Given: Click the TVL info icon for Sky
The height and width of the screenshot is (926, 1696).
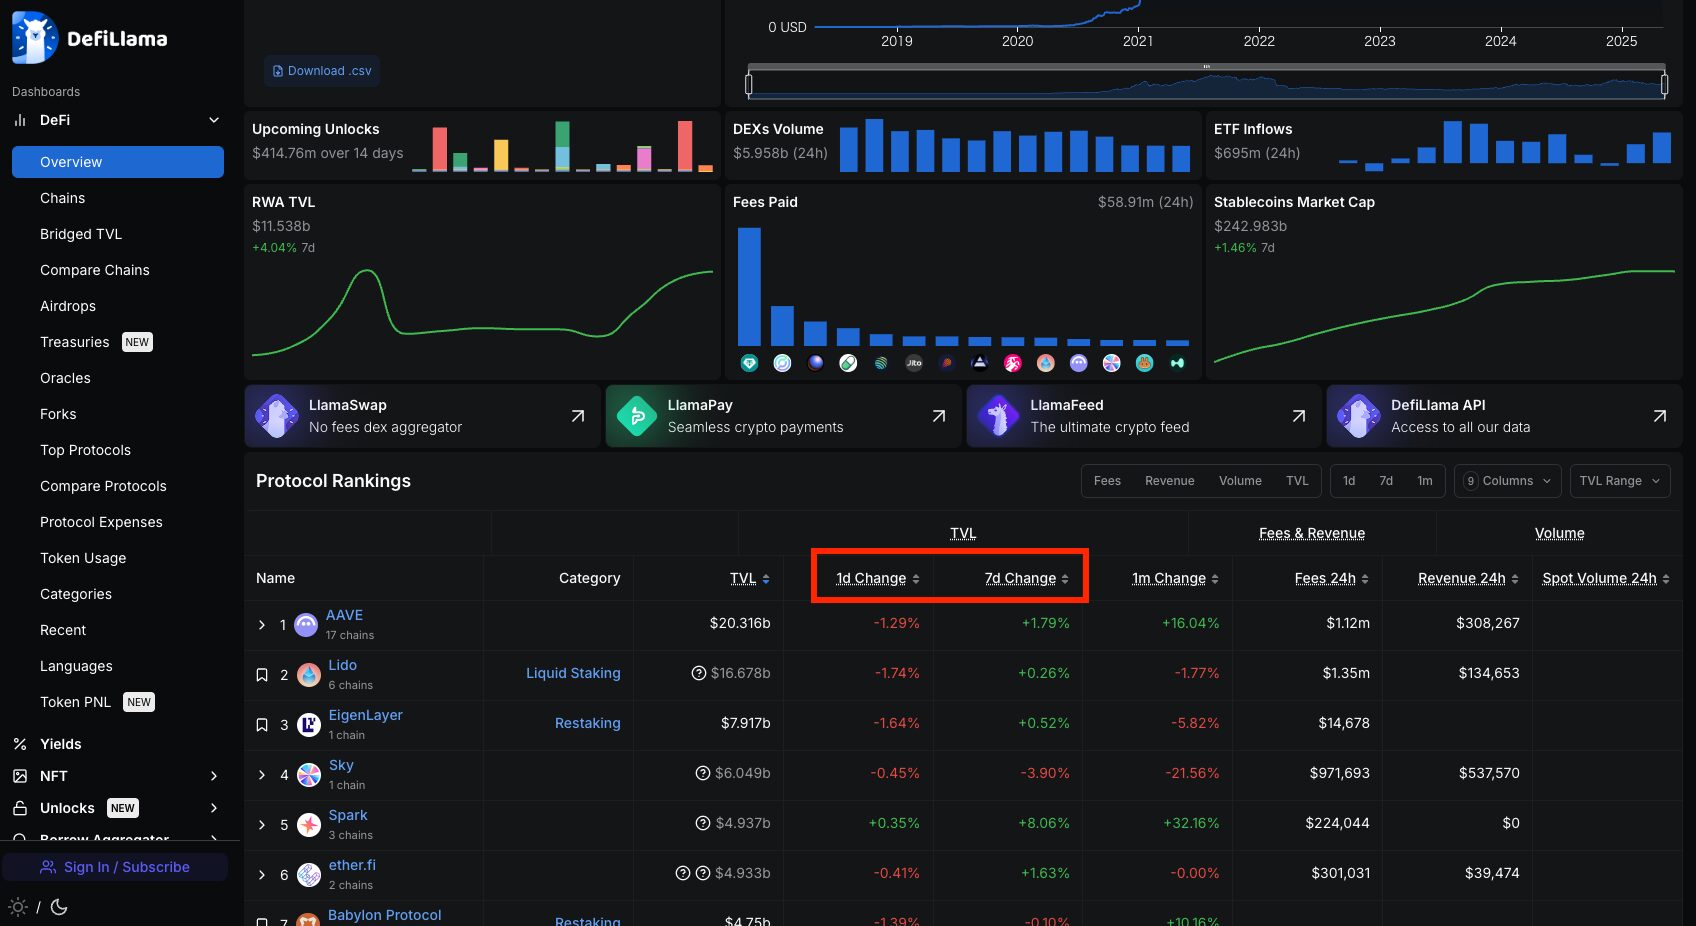Looking at the screenshot, I should [703, 773].
